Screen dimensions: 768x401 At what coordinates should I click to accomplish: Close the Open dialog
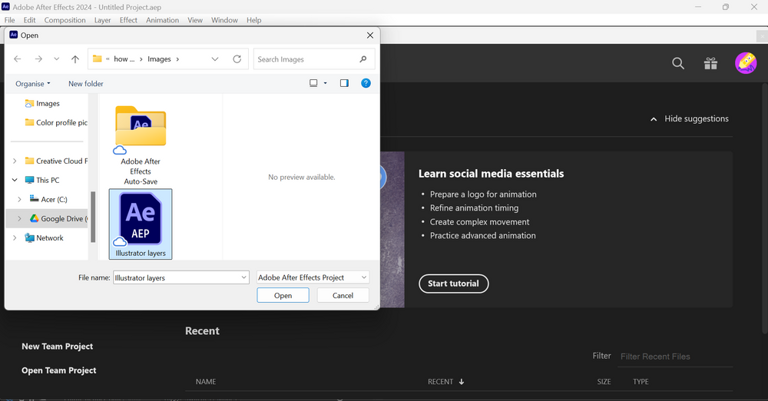pos(370,35)
